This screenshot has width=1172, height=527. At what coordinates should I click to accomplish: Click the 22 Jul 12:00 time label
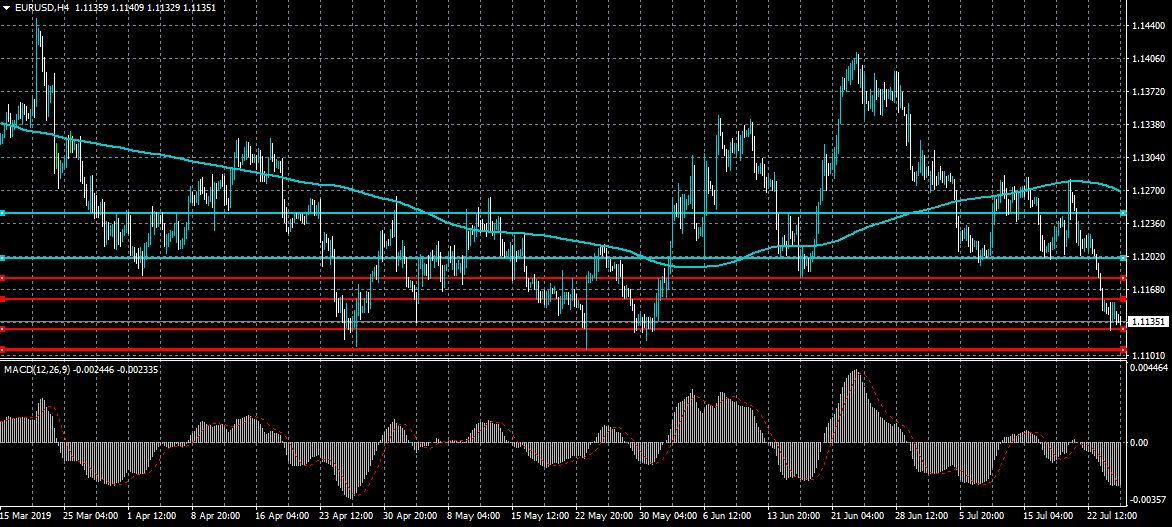coord(1112,516)
